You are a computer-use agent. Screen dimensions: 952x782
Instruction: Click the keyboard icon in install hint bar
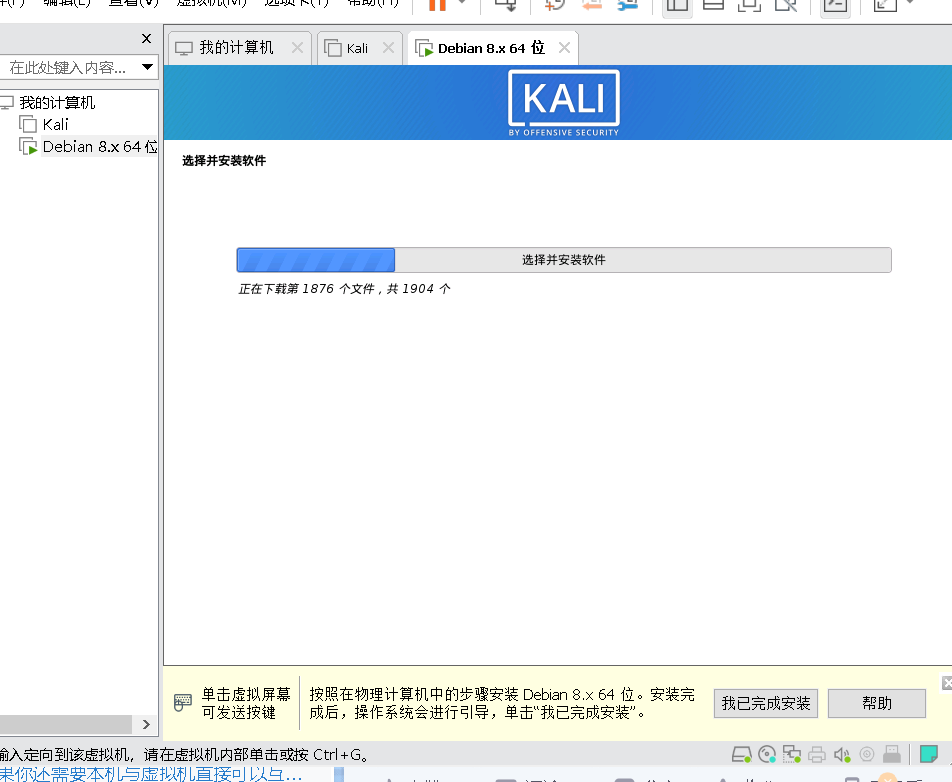click(183, 702)
